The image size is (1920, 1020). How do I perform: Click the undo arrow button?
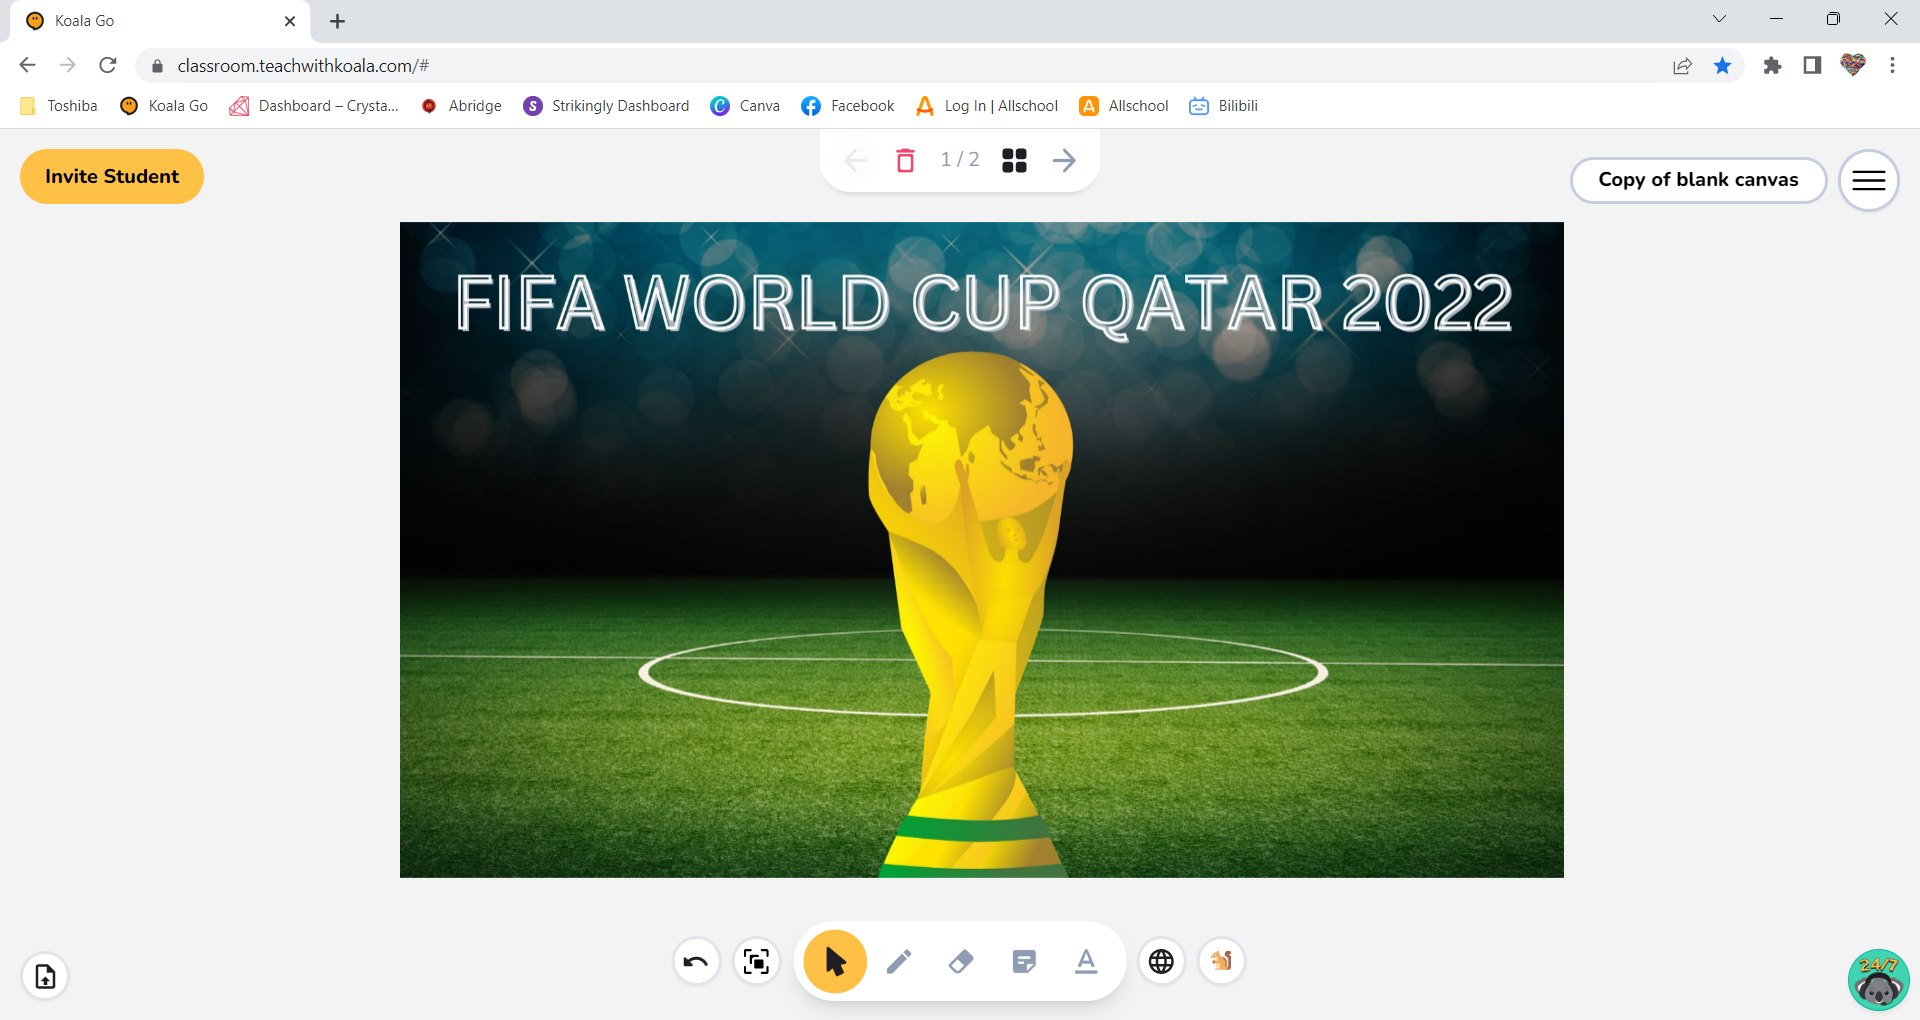point(696,962)
